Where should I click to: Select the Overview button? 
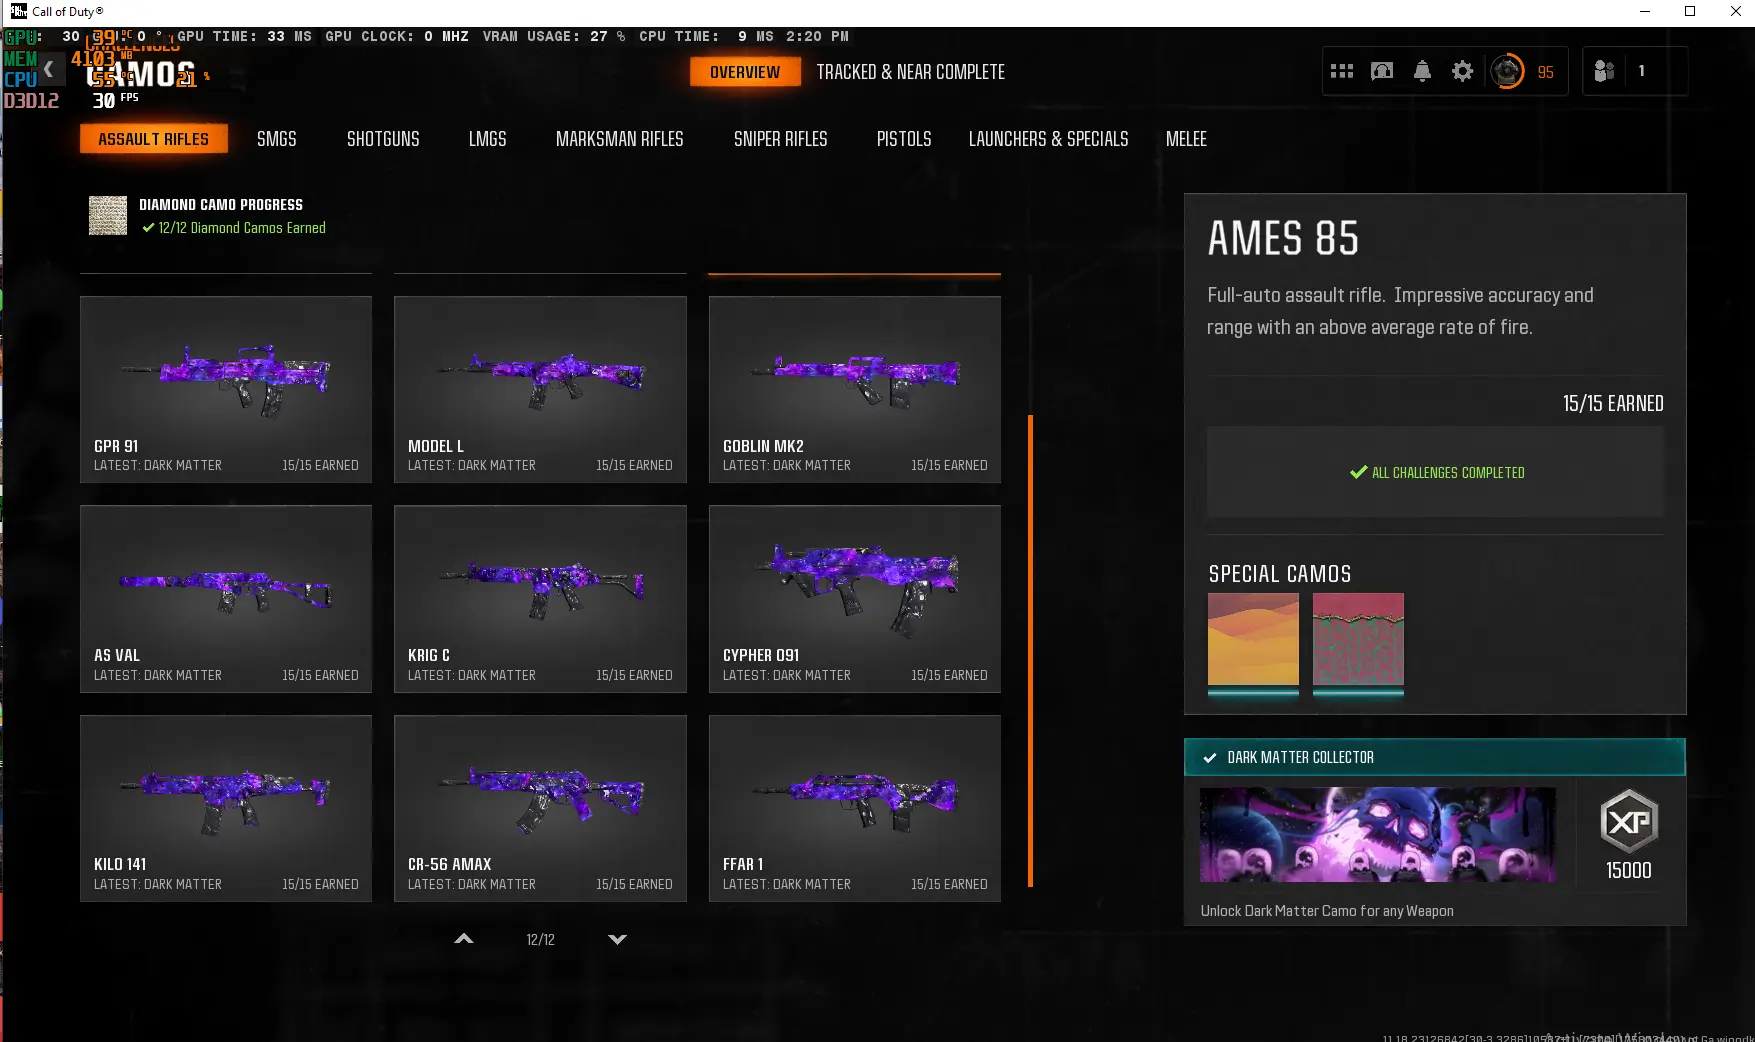pyautogui.click(x=744, y=72)
